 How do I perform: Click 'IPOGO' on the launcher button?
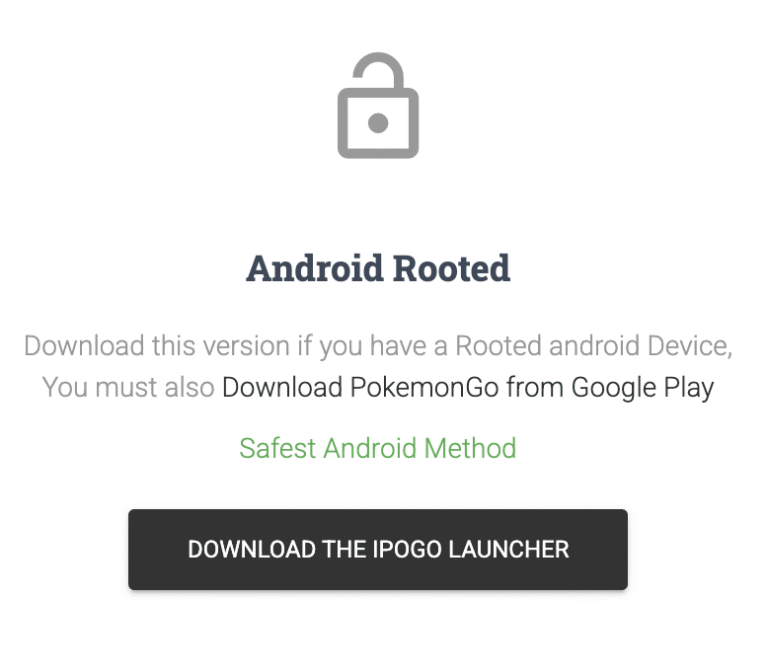click(x=407, y=550)
